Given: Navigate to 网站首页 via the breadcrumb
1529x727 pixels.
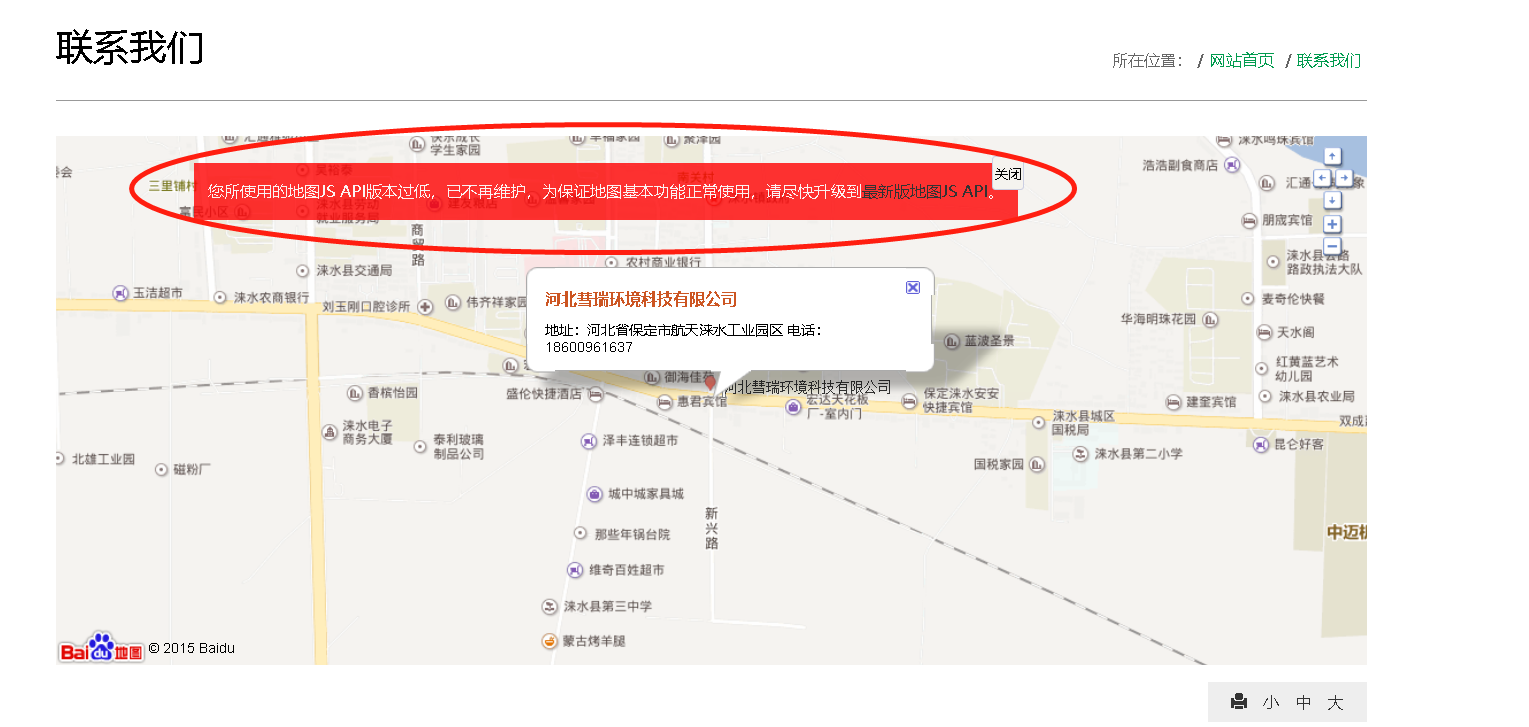Looking at the screenshot, I should click(1242, 60).
